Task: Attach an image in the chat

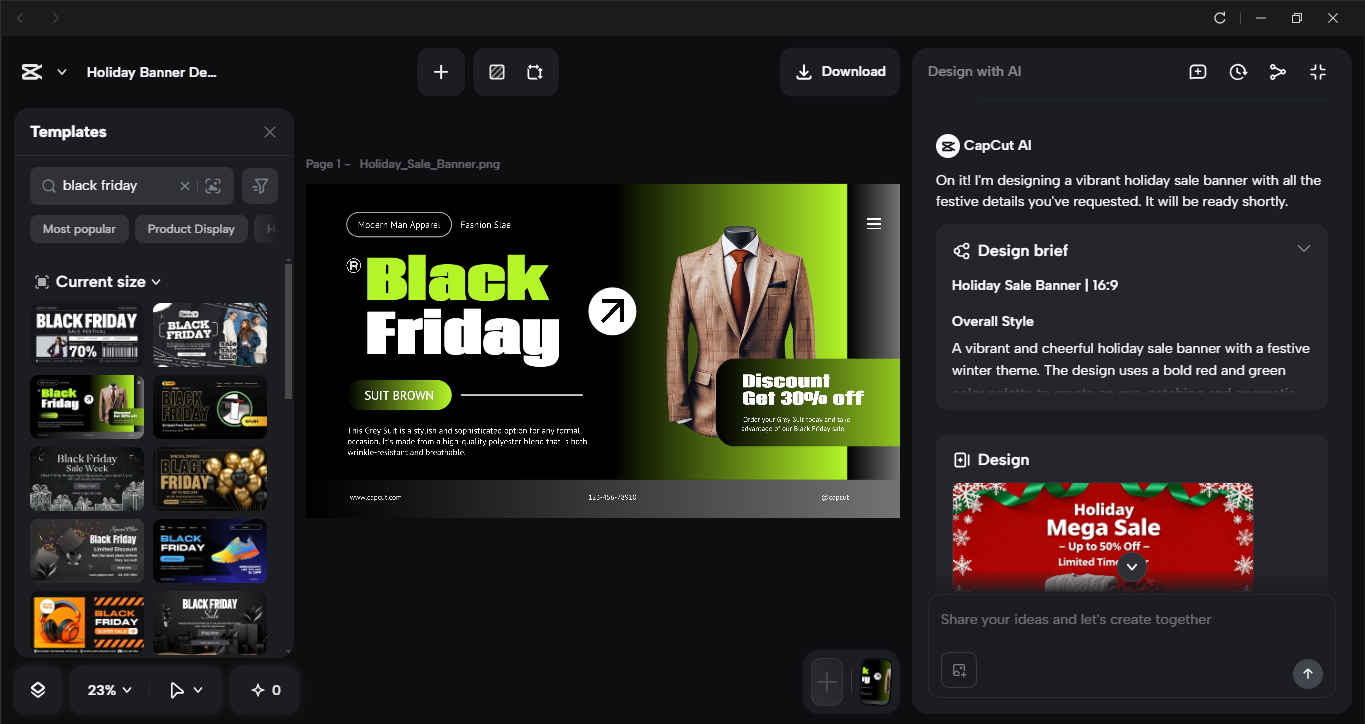Action: [958, 670]
